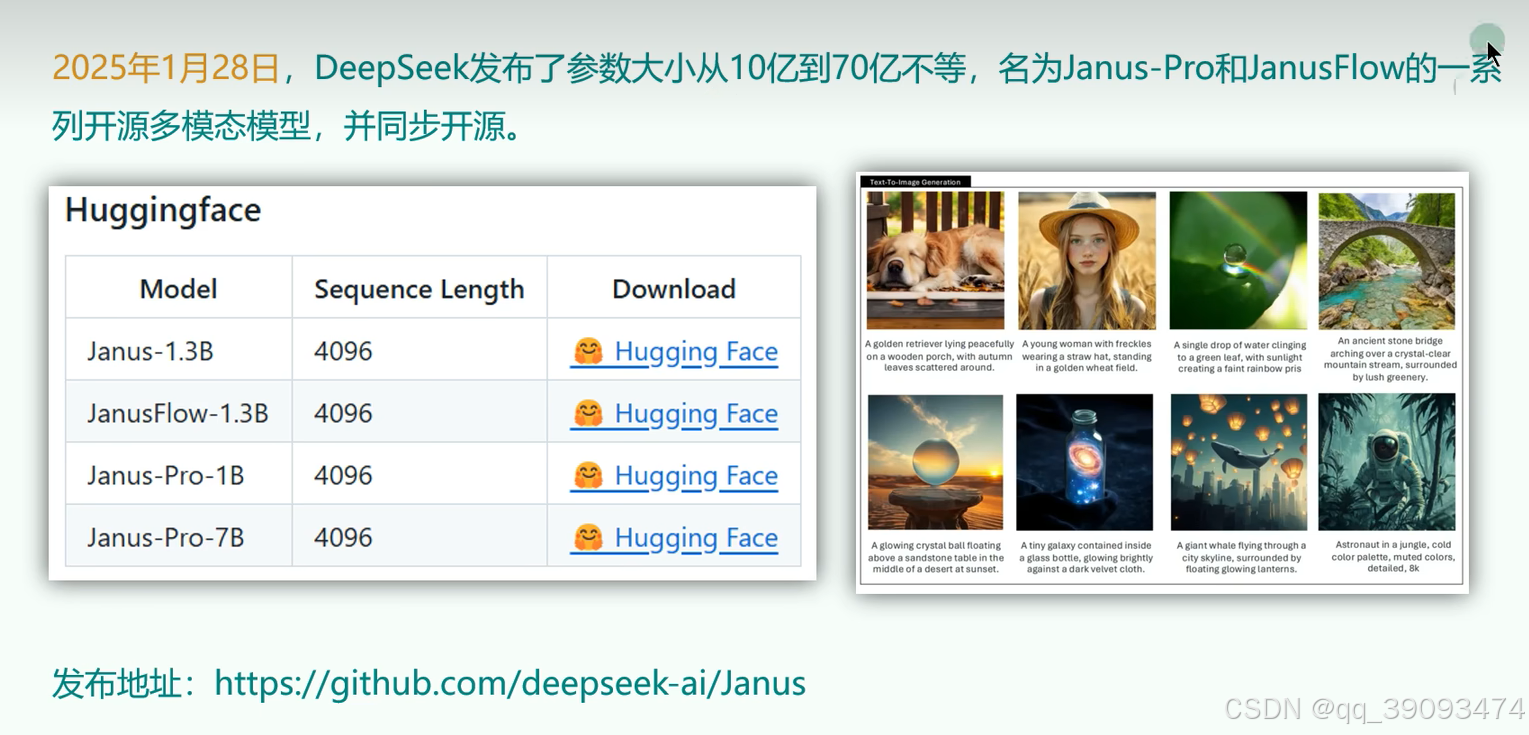
Task: Click the ancient stone bridge caption
Action: coord(1390,359)
